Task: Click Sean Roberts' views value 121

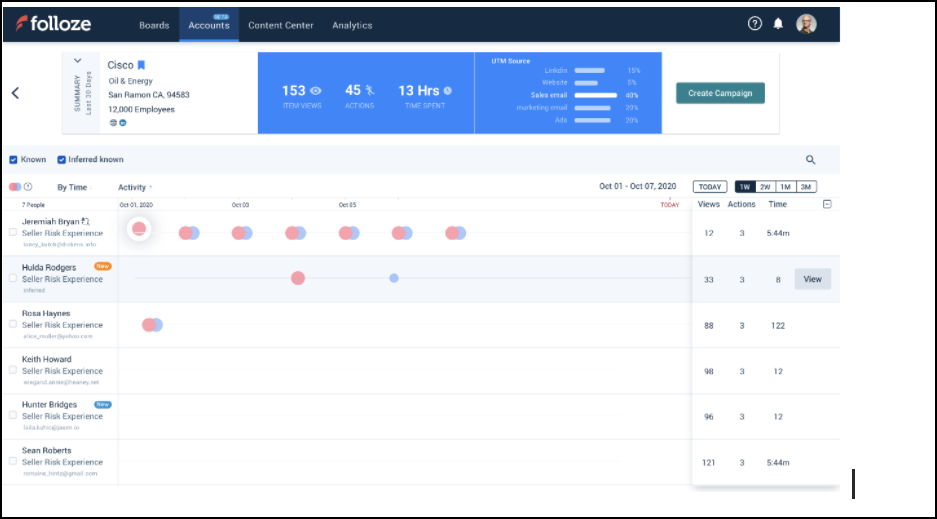Action: [708, 462]
